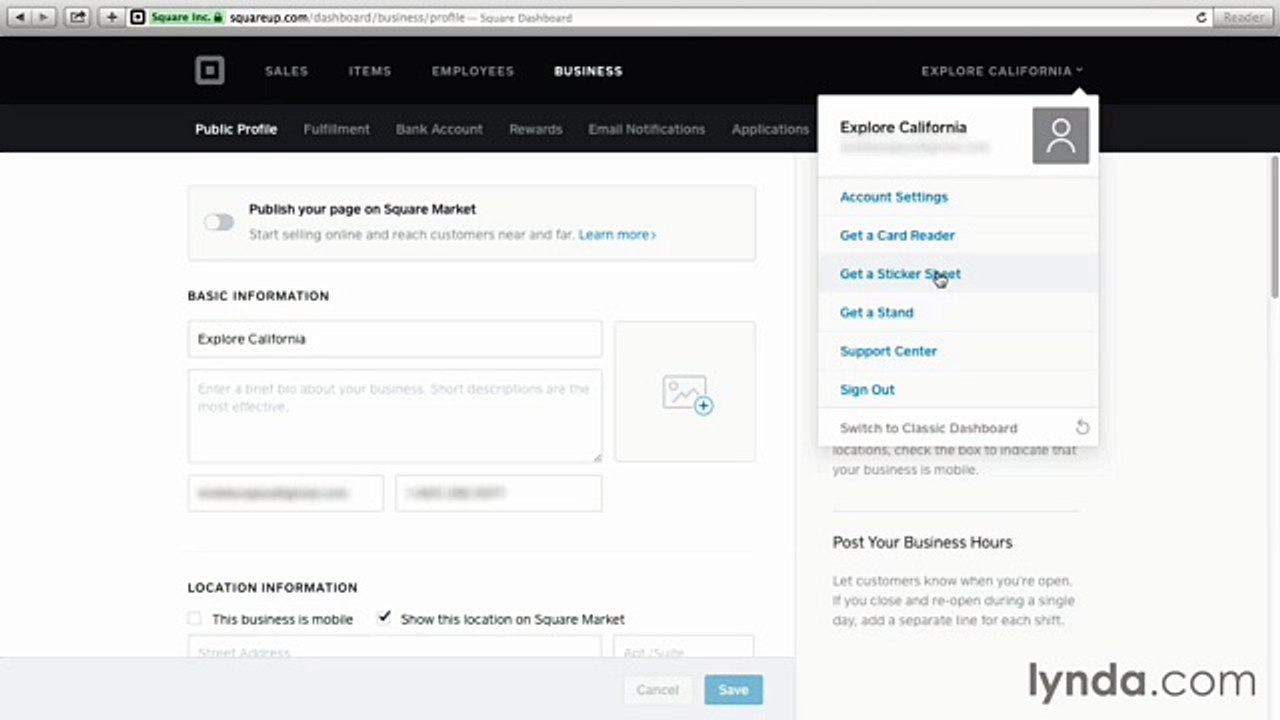Click the business bio text area
Viewport: 1280px width, 720px height.
point(395,416)
